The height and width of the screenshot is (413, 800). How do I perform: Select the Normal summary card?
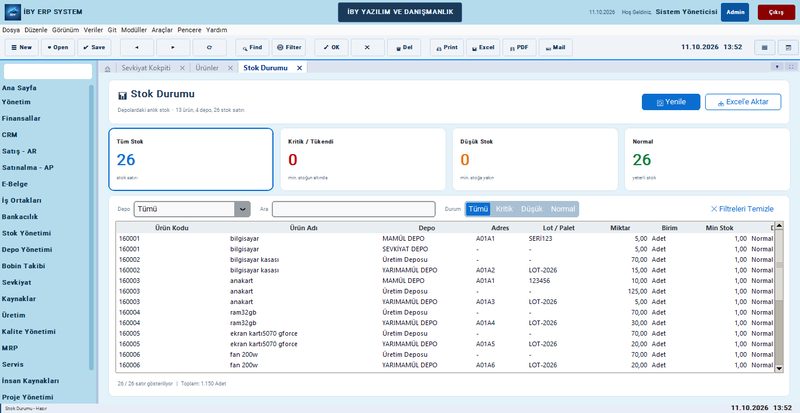point(707,159)
